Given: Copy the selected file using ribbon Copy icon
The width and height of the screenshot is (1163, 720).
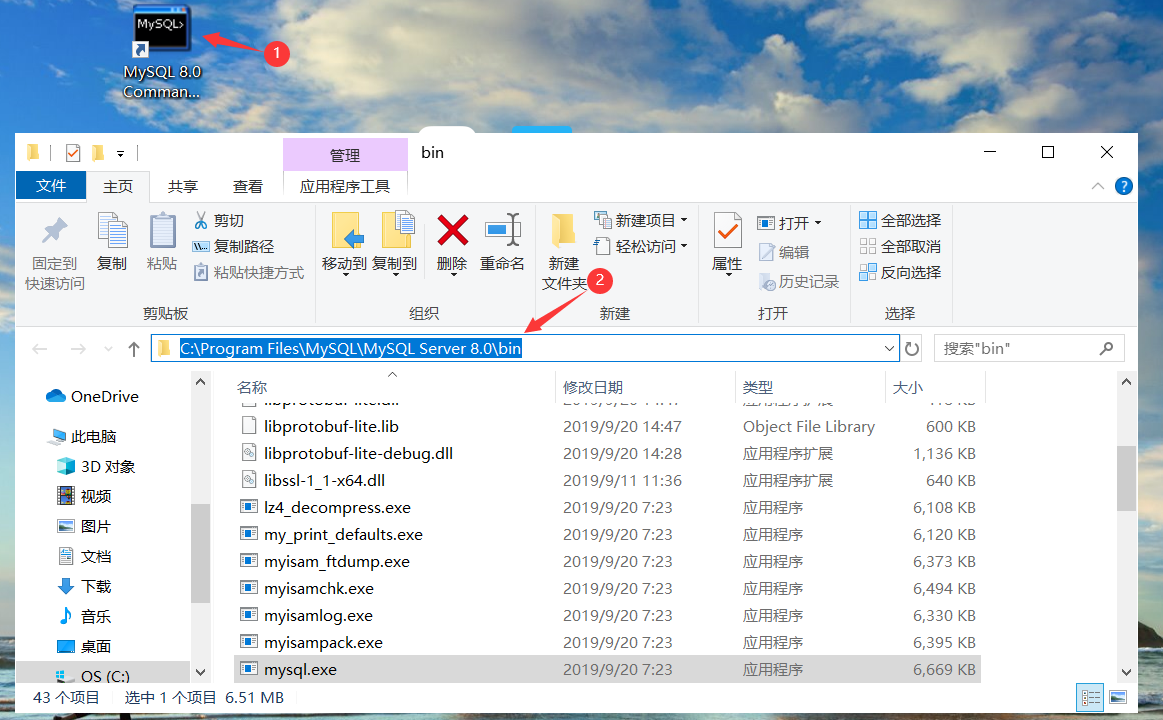Looking at the screenshot, I should (112, 240).
